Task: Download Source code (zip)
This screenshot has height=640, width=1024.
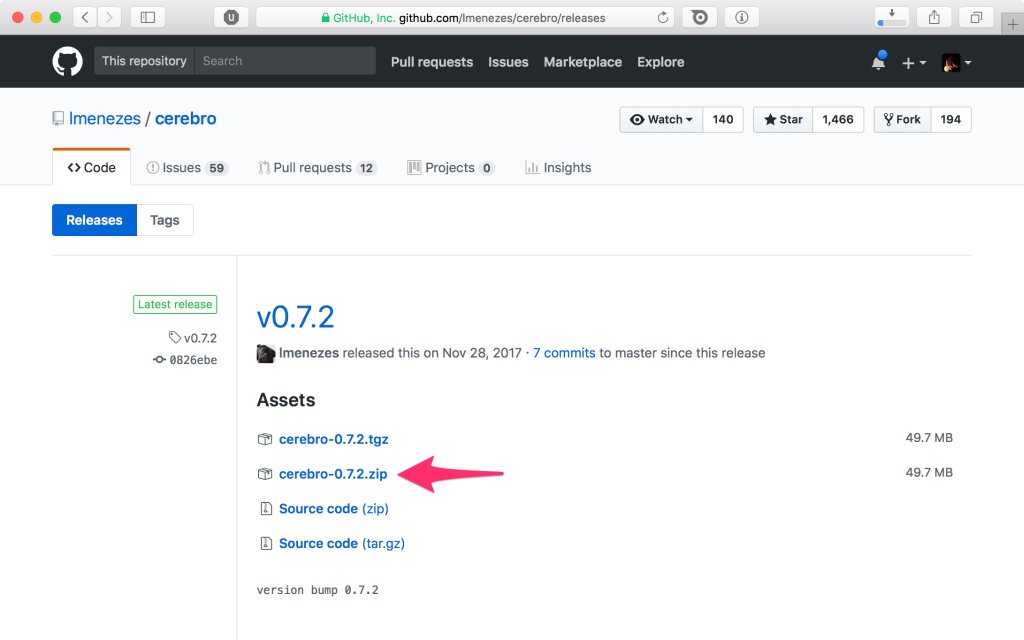Action: point(334,509)
